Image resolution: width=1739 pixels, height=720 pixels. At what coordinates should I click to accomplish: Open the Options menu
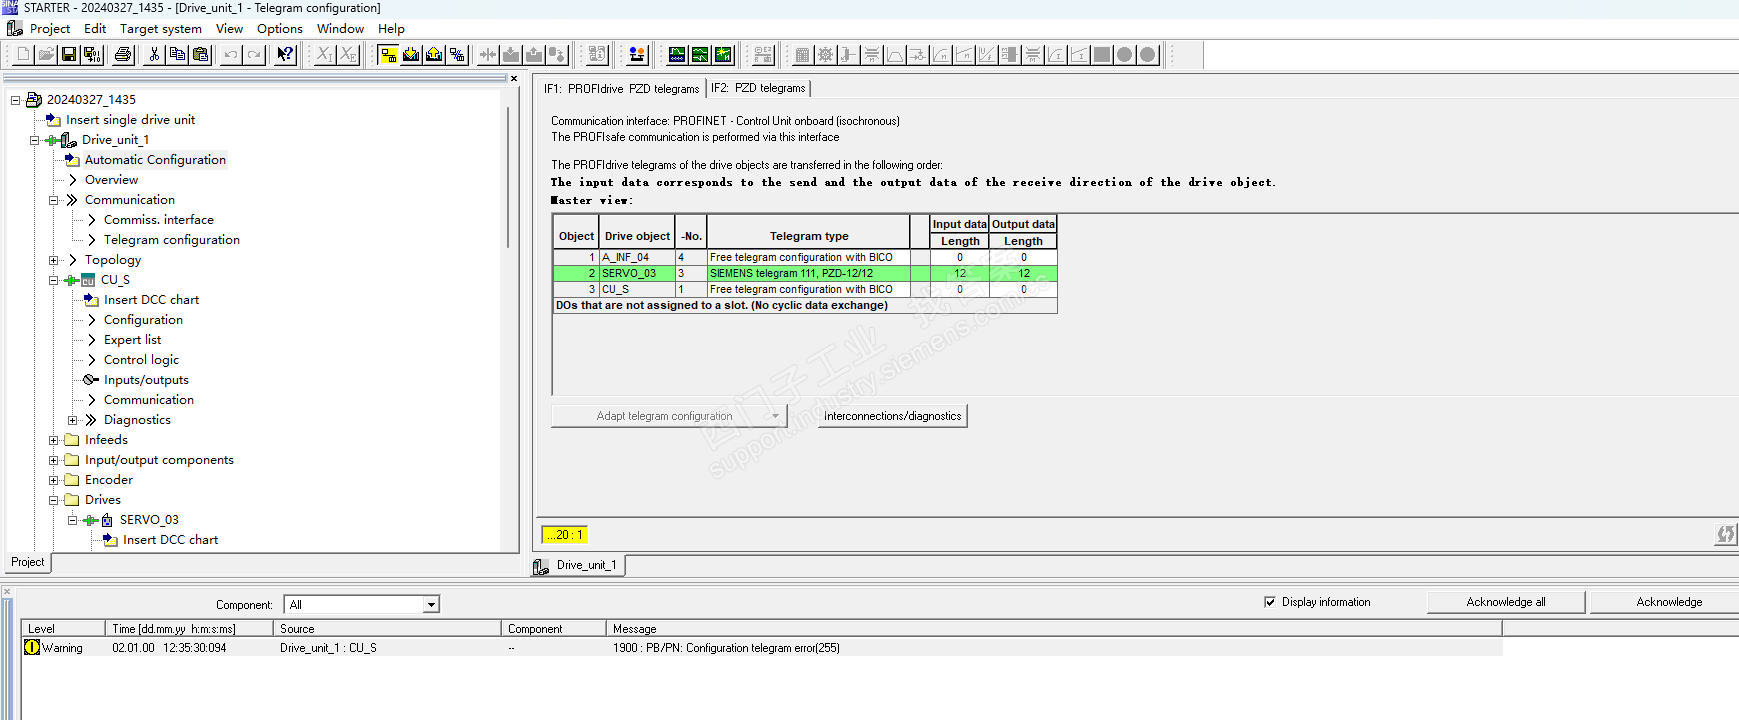point(280,29)
